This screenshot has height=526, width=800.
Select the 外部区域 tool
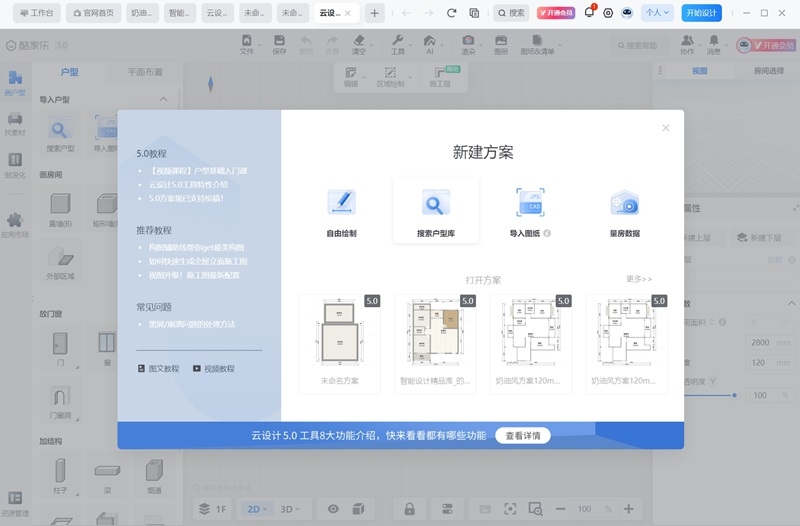point(60,262)
